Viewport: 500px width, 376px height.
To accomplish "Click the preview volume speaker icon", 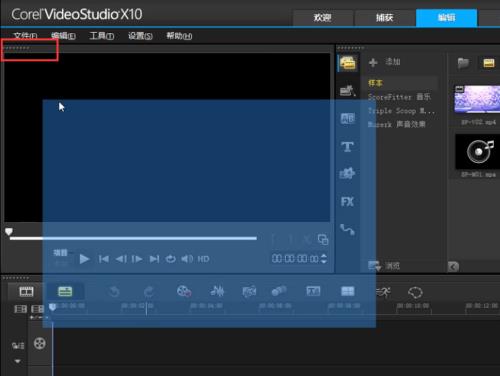I will tap(187, 259).
